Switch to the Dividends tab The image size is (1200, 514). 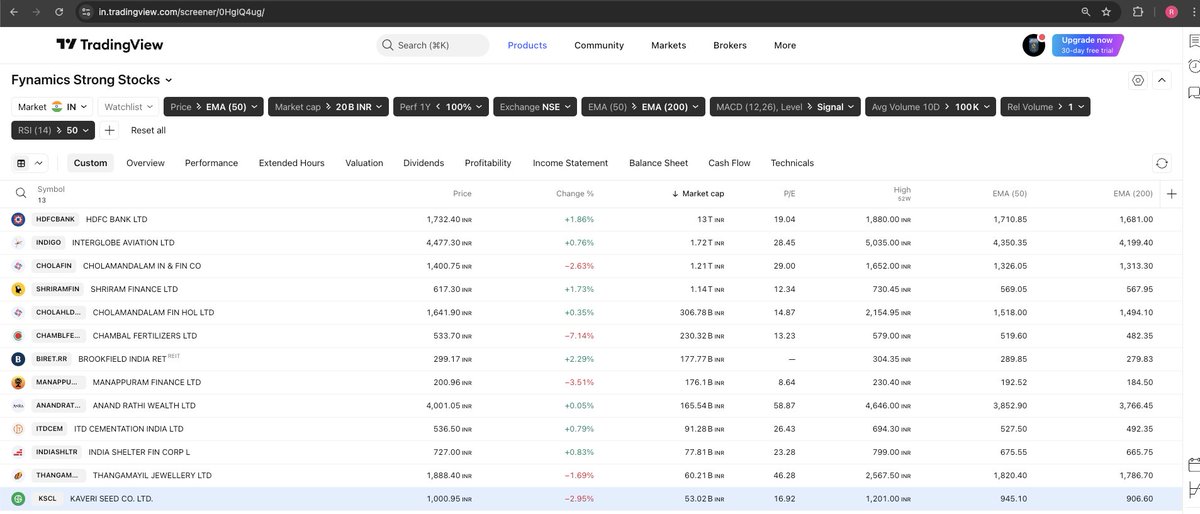[x=423, y=163]
